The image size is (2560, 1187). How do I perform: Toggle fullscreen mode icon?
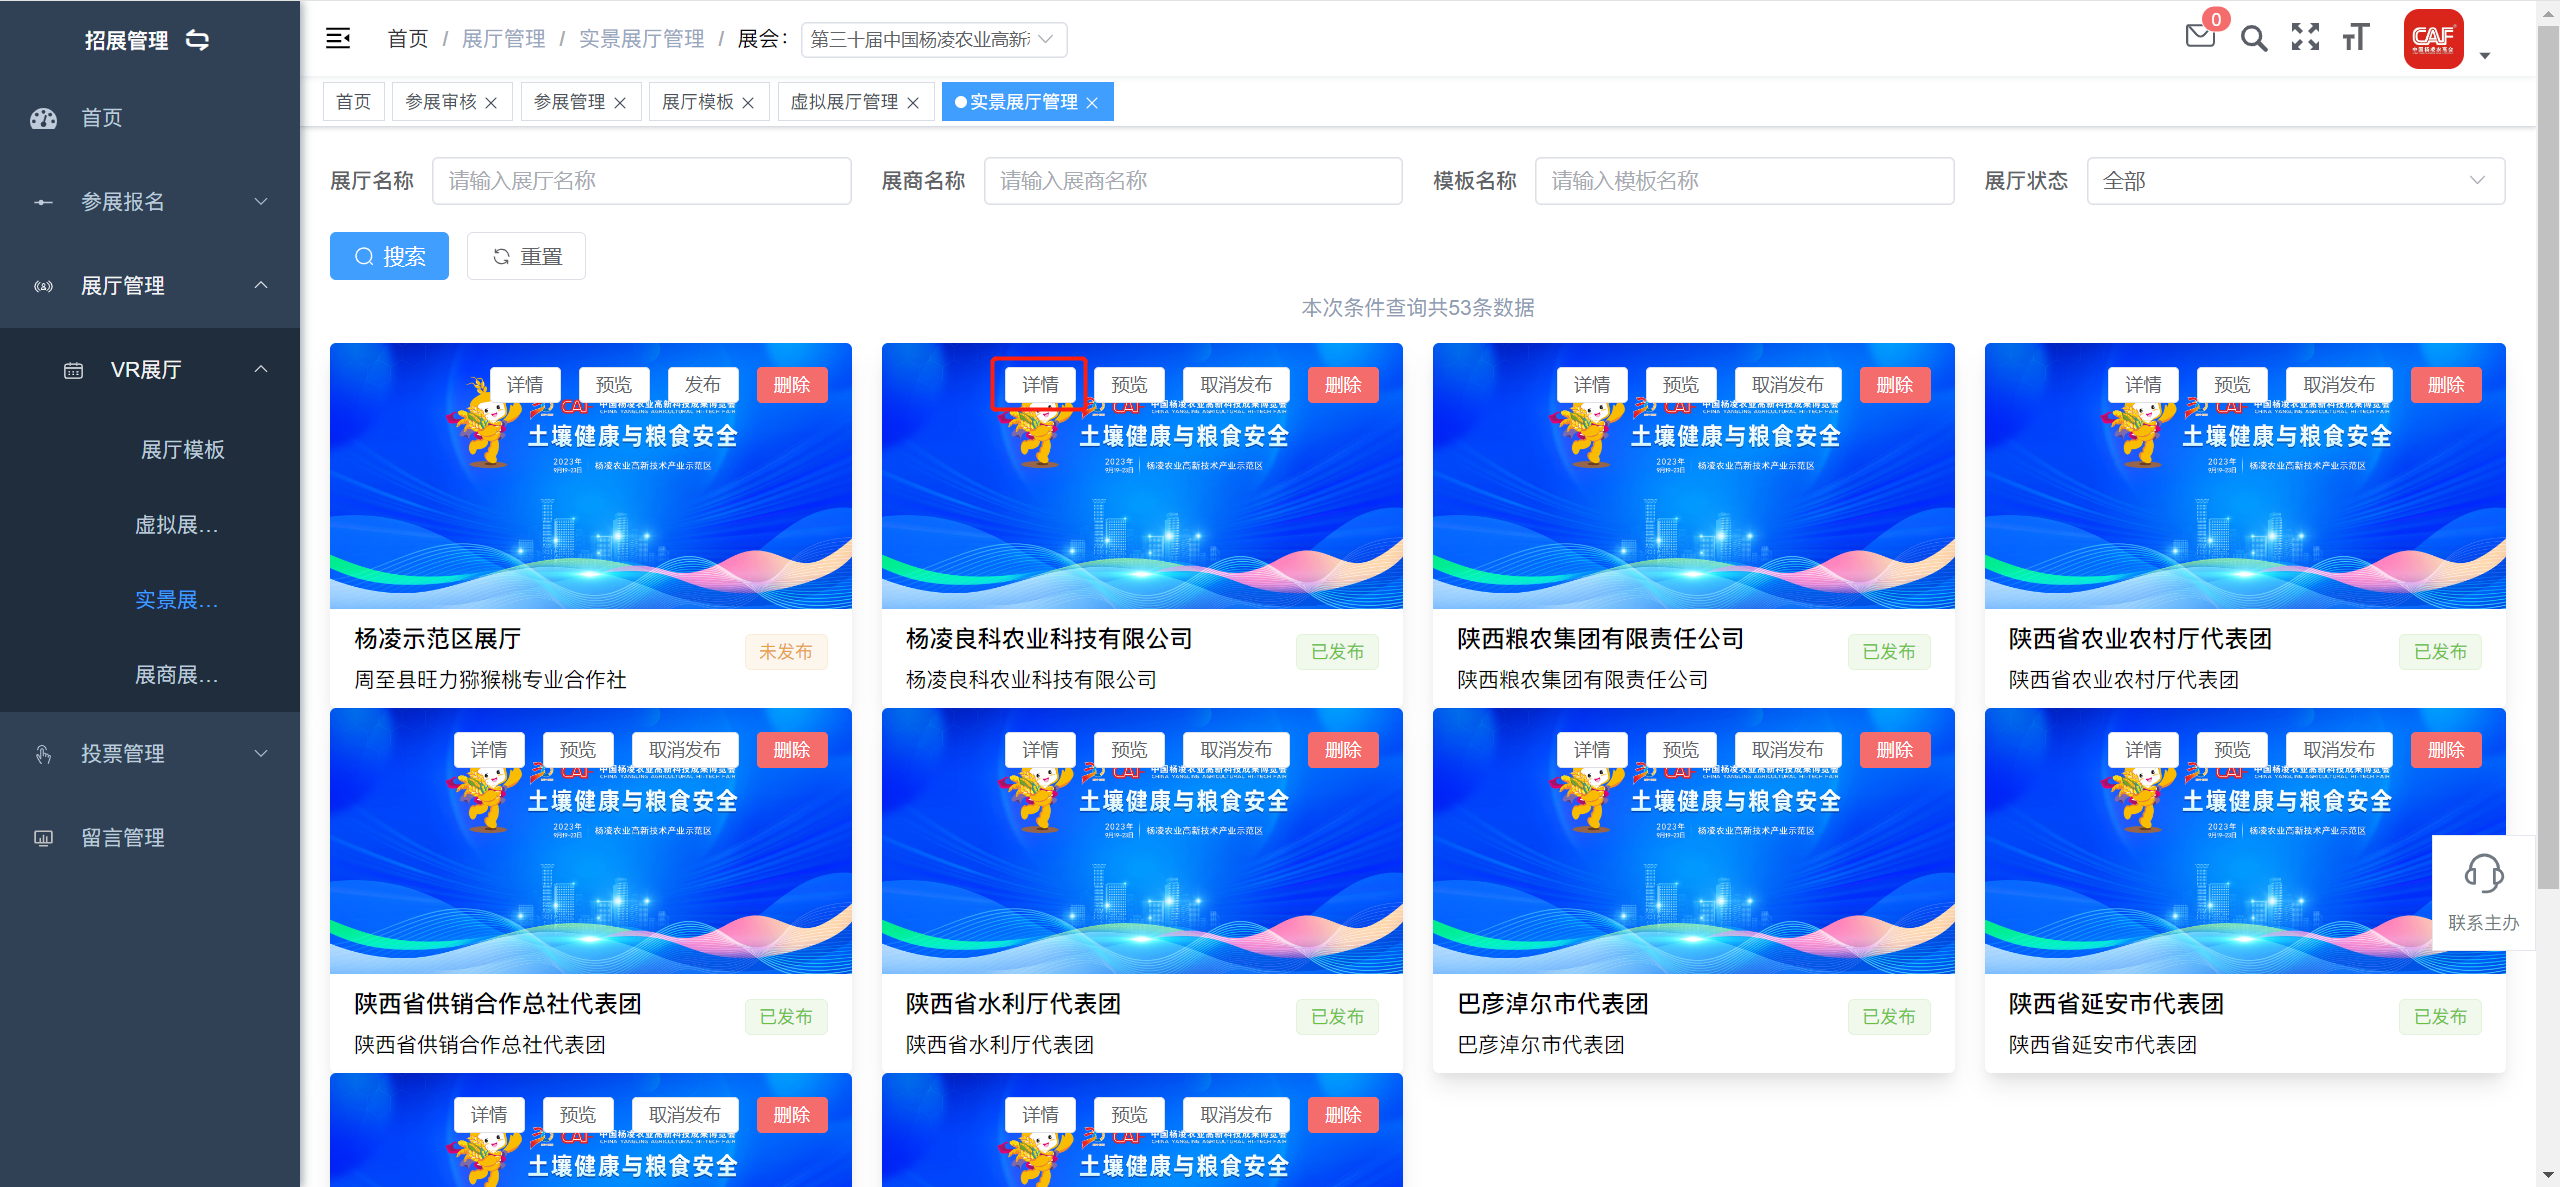(x=2306, y=37)
